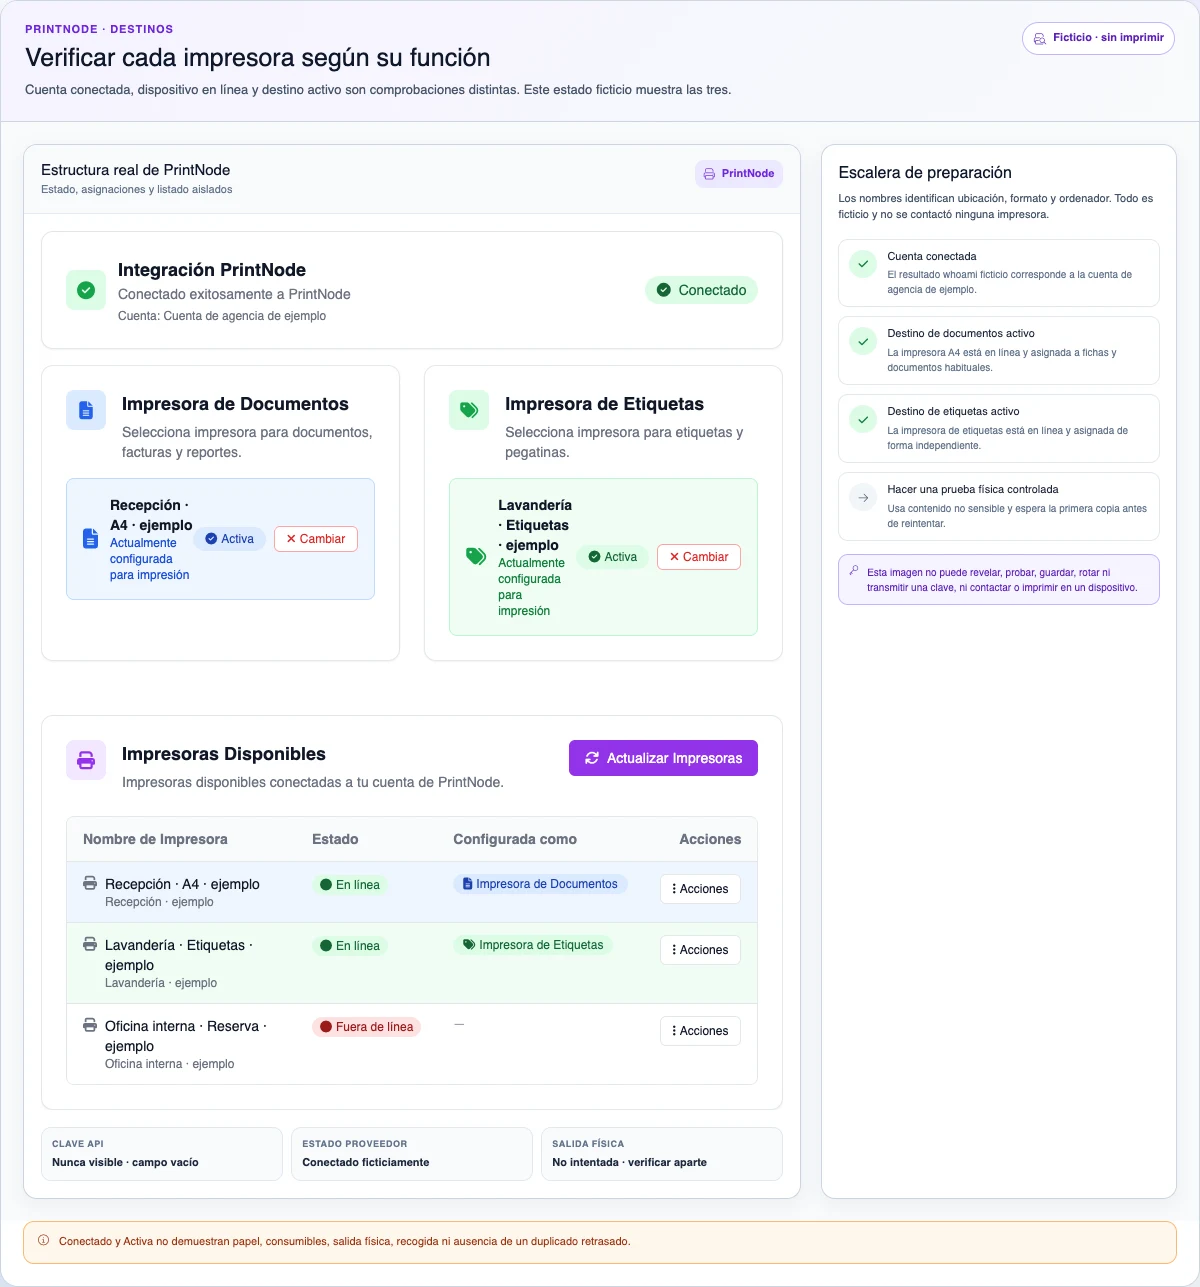Viewport: 1200px width, 1287px height.
Task: Click 'Conectado exitosamente a PrintNode' text
Action: [x=234, y=294]
